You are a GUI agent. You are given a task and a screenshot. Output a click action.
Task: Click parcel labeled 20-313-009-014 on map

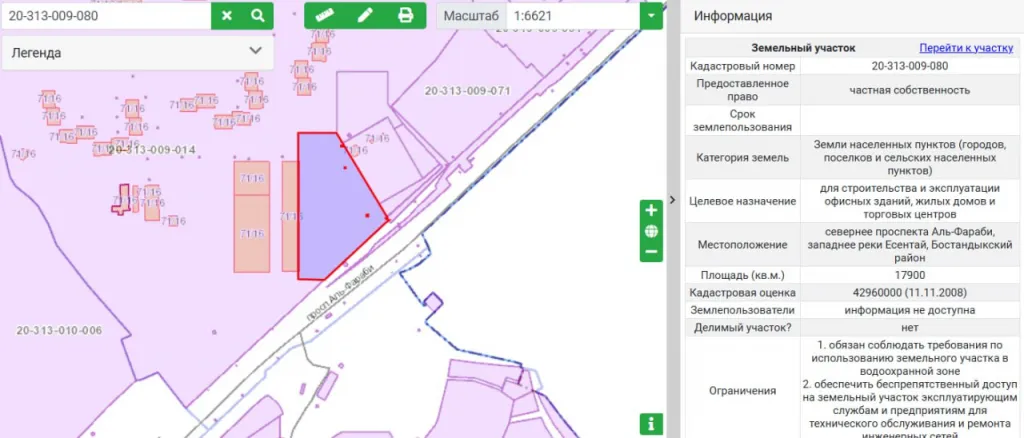coord(150,150)
